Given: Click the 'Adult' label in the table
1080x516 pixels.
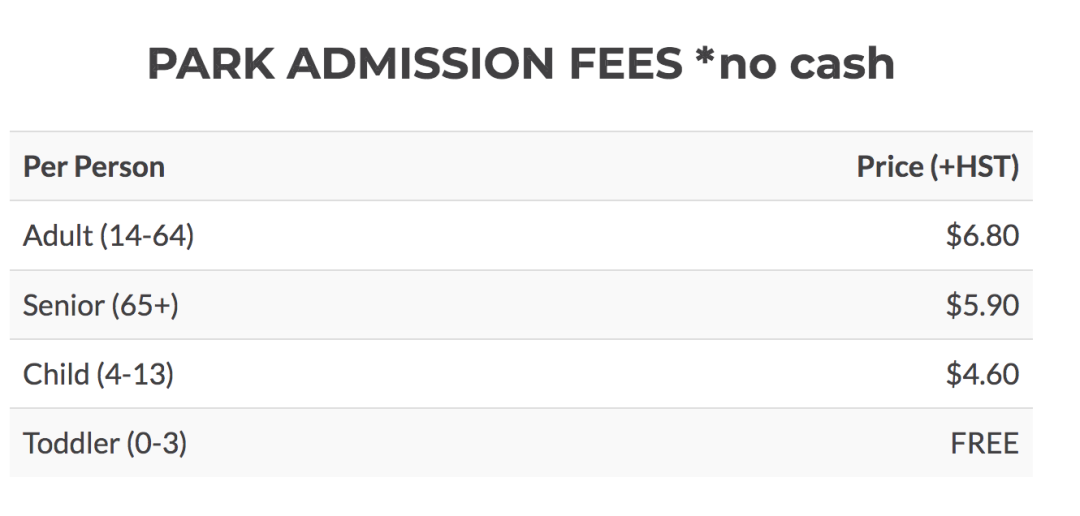Looking at the screenshot, I should click(57, 236).
